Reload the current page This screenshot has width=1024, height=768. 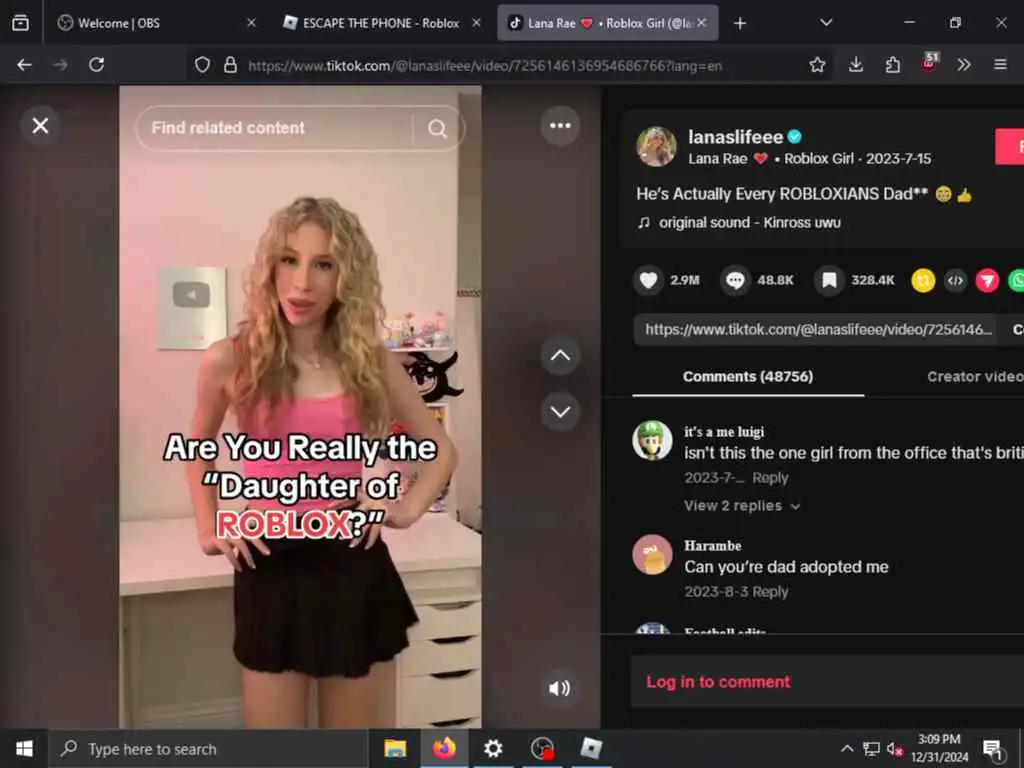coord(97,65)
